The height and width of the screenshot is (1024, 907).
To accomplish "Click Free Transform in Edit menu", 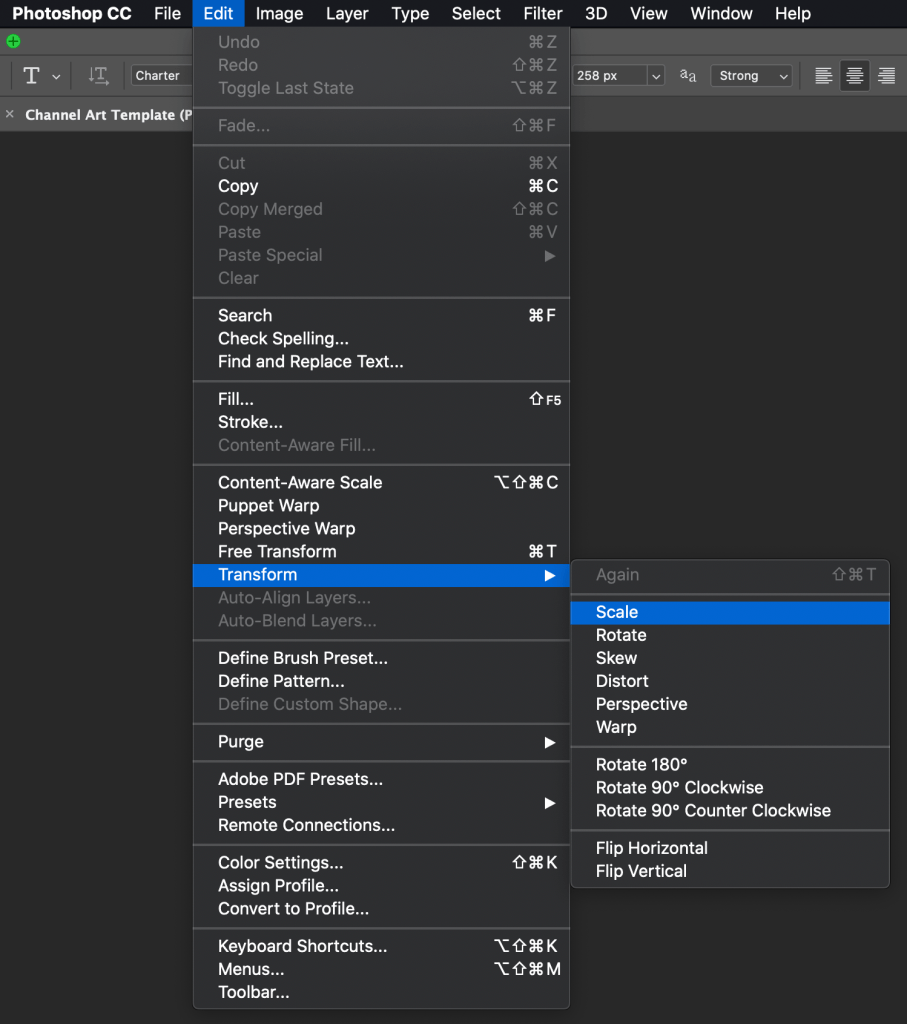I will tap(277, 552).
